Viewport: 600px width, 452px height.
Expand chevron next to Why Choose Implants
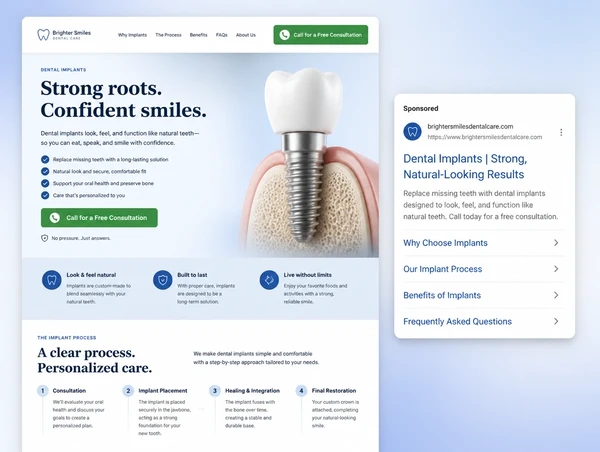tap(556, 243)
